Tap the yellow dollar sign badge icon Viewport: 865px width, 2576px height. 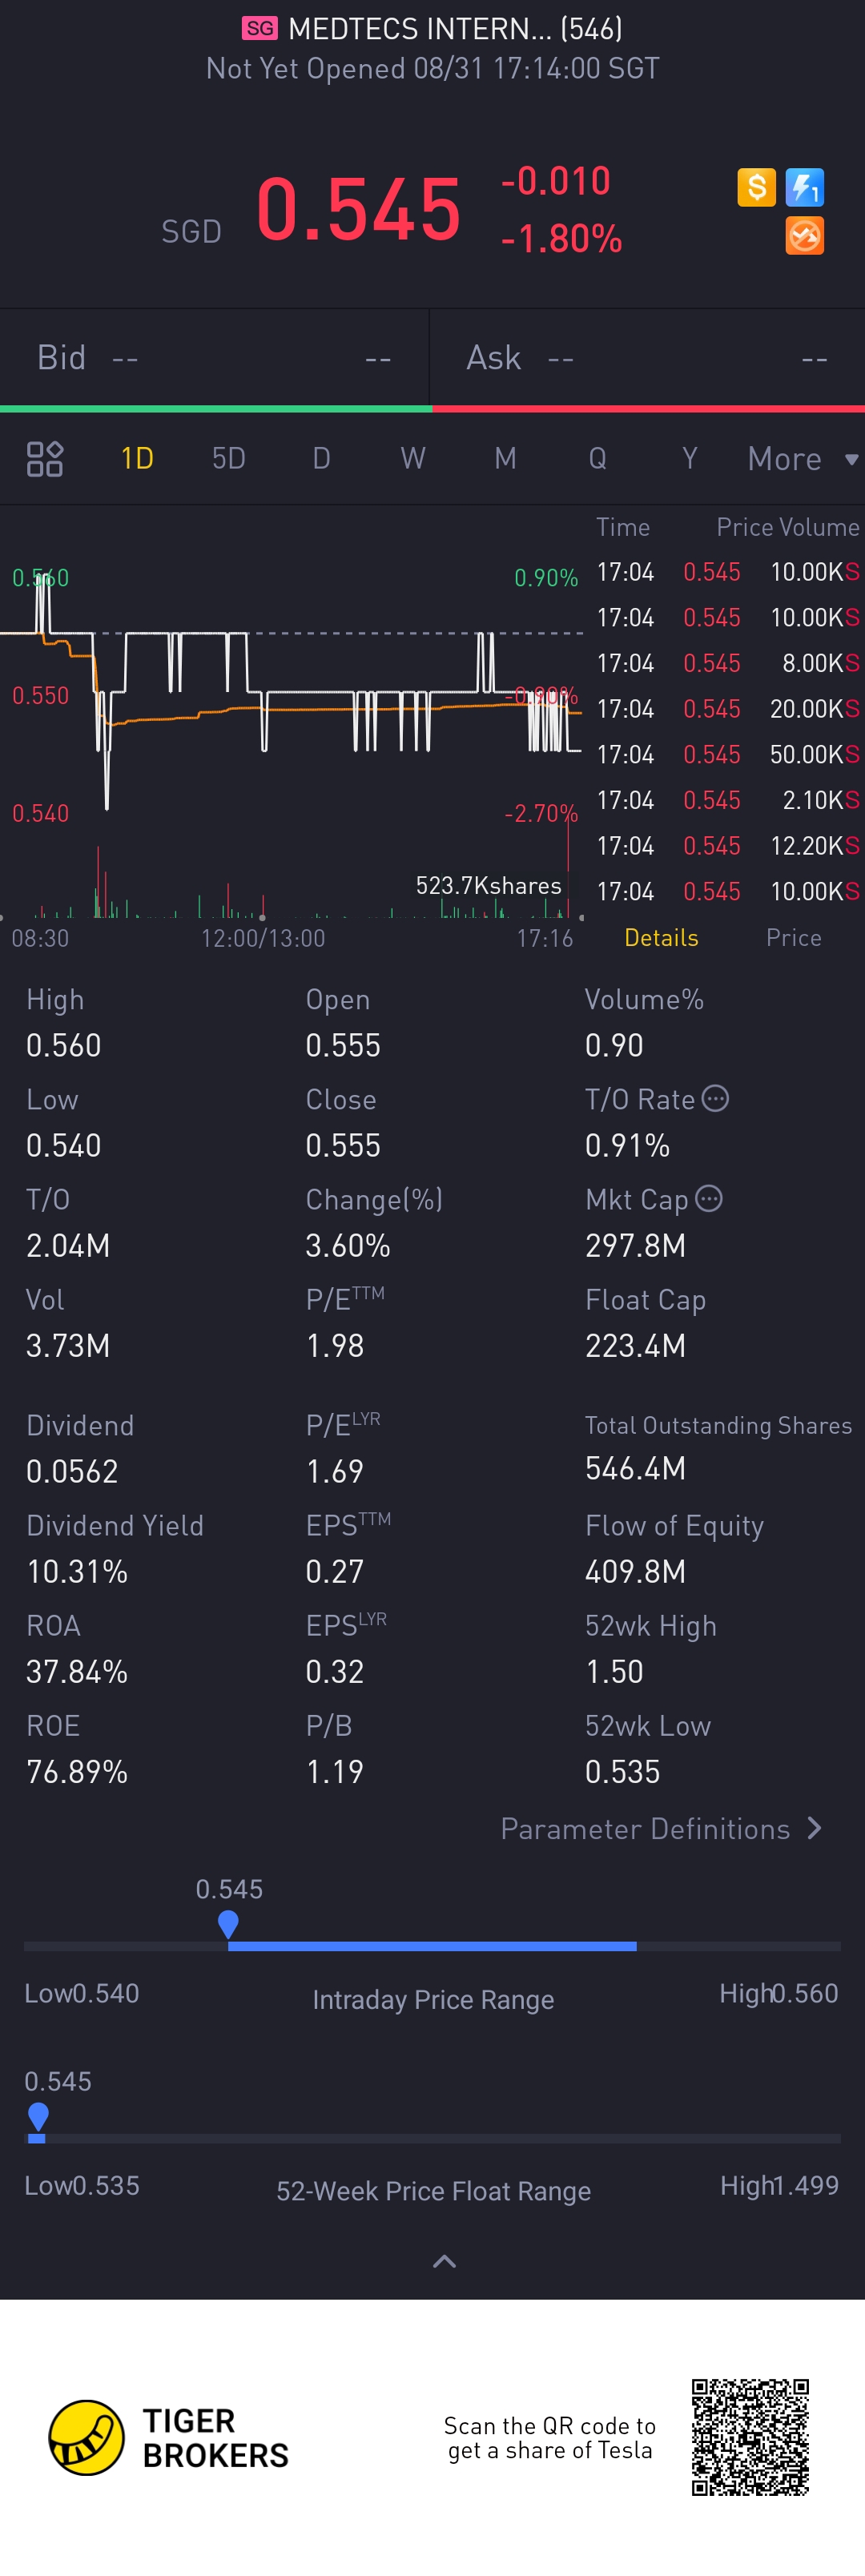pyautogui.click(x=756, y=187)
